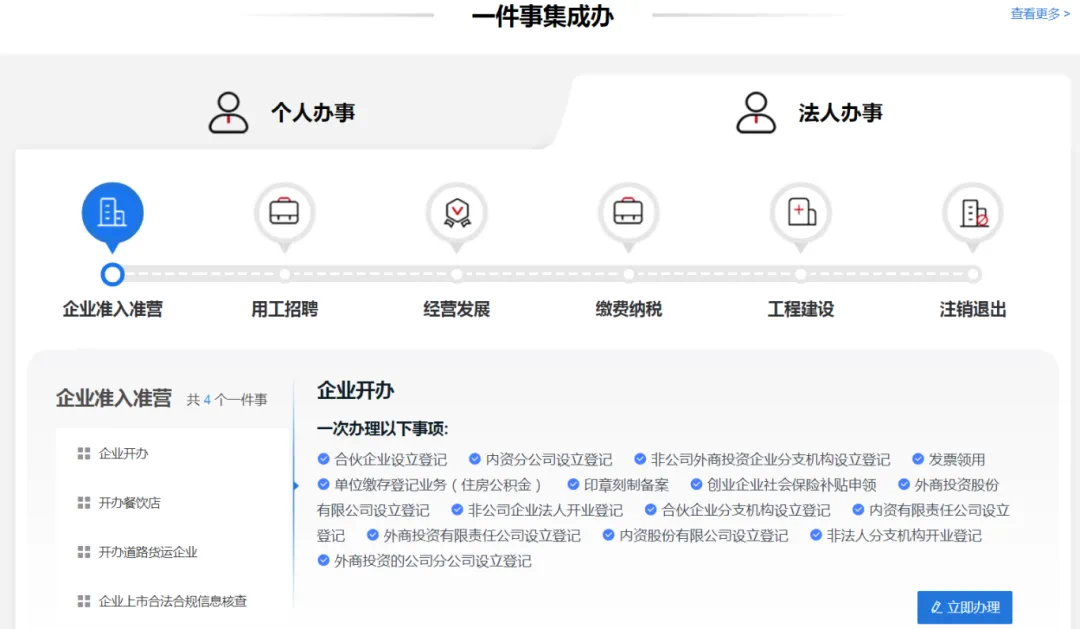Switch to the 法人办事 tab
The height and width of the screenshot is (629, 1080).
(840, 113)
